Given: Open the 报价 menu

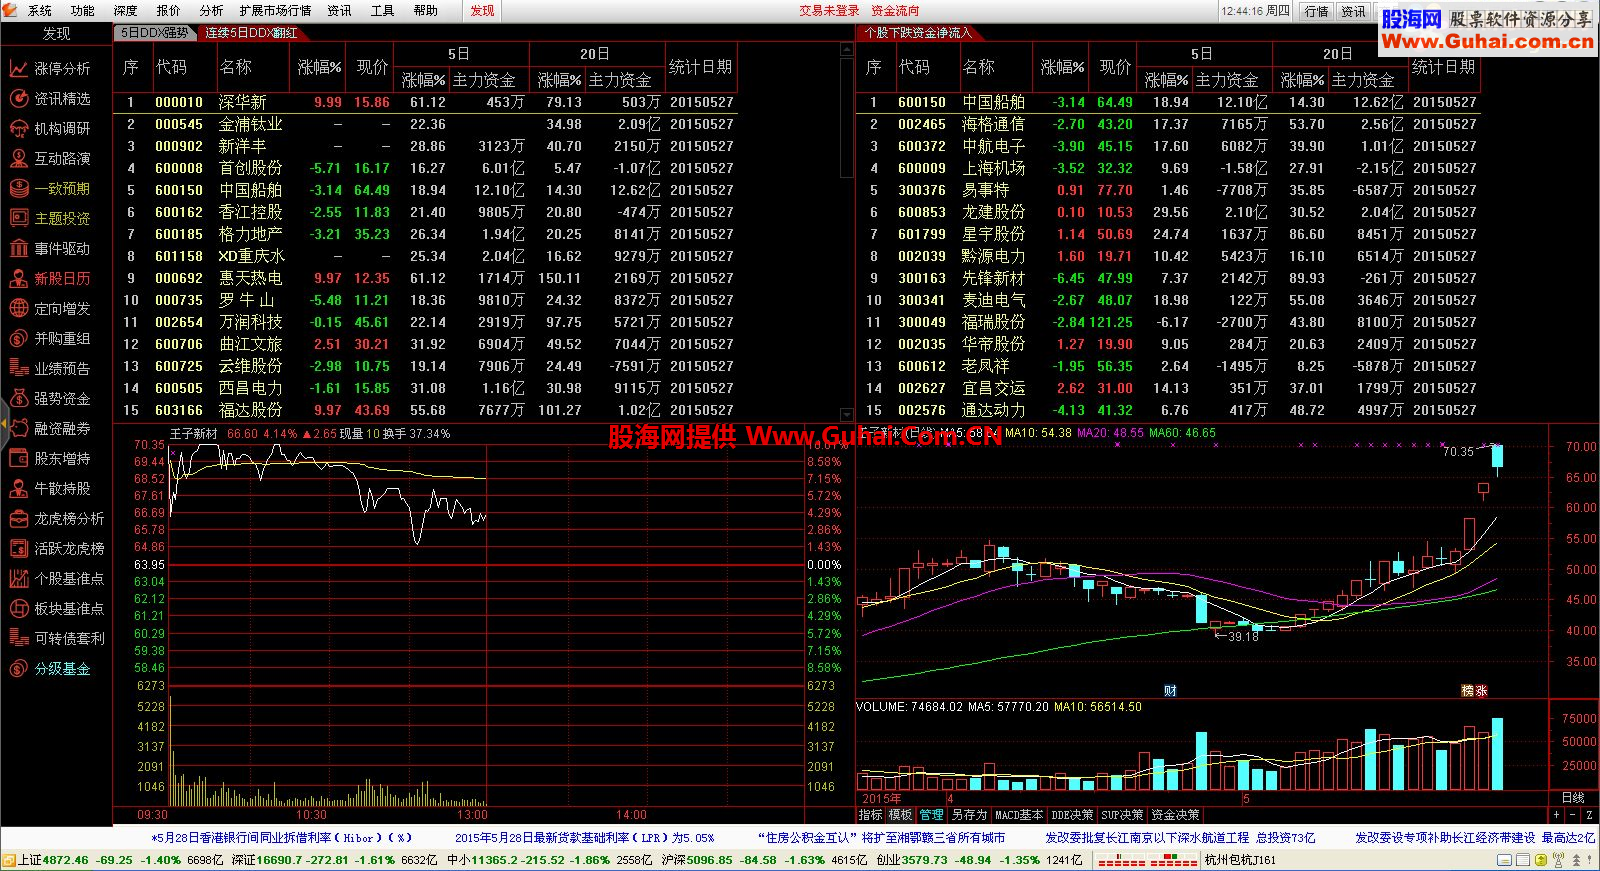Looking at the screenshot, I should click(169, 11).
